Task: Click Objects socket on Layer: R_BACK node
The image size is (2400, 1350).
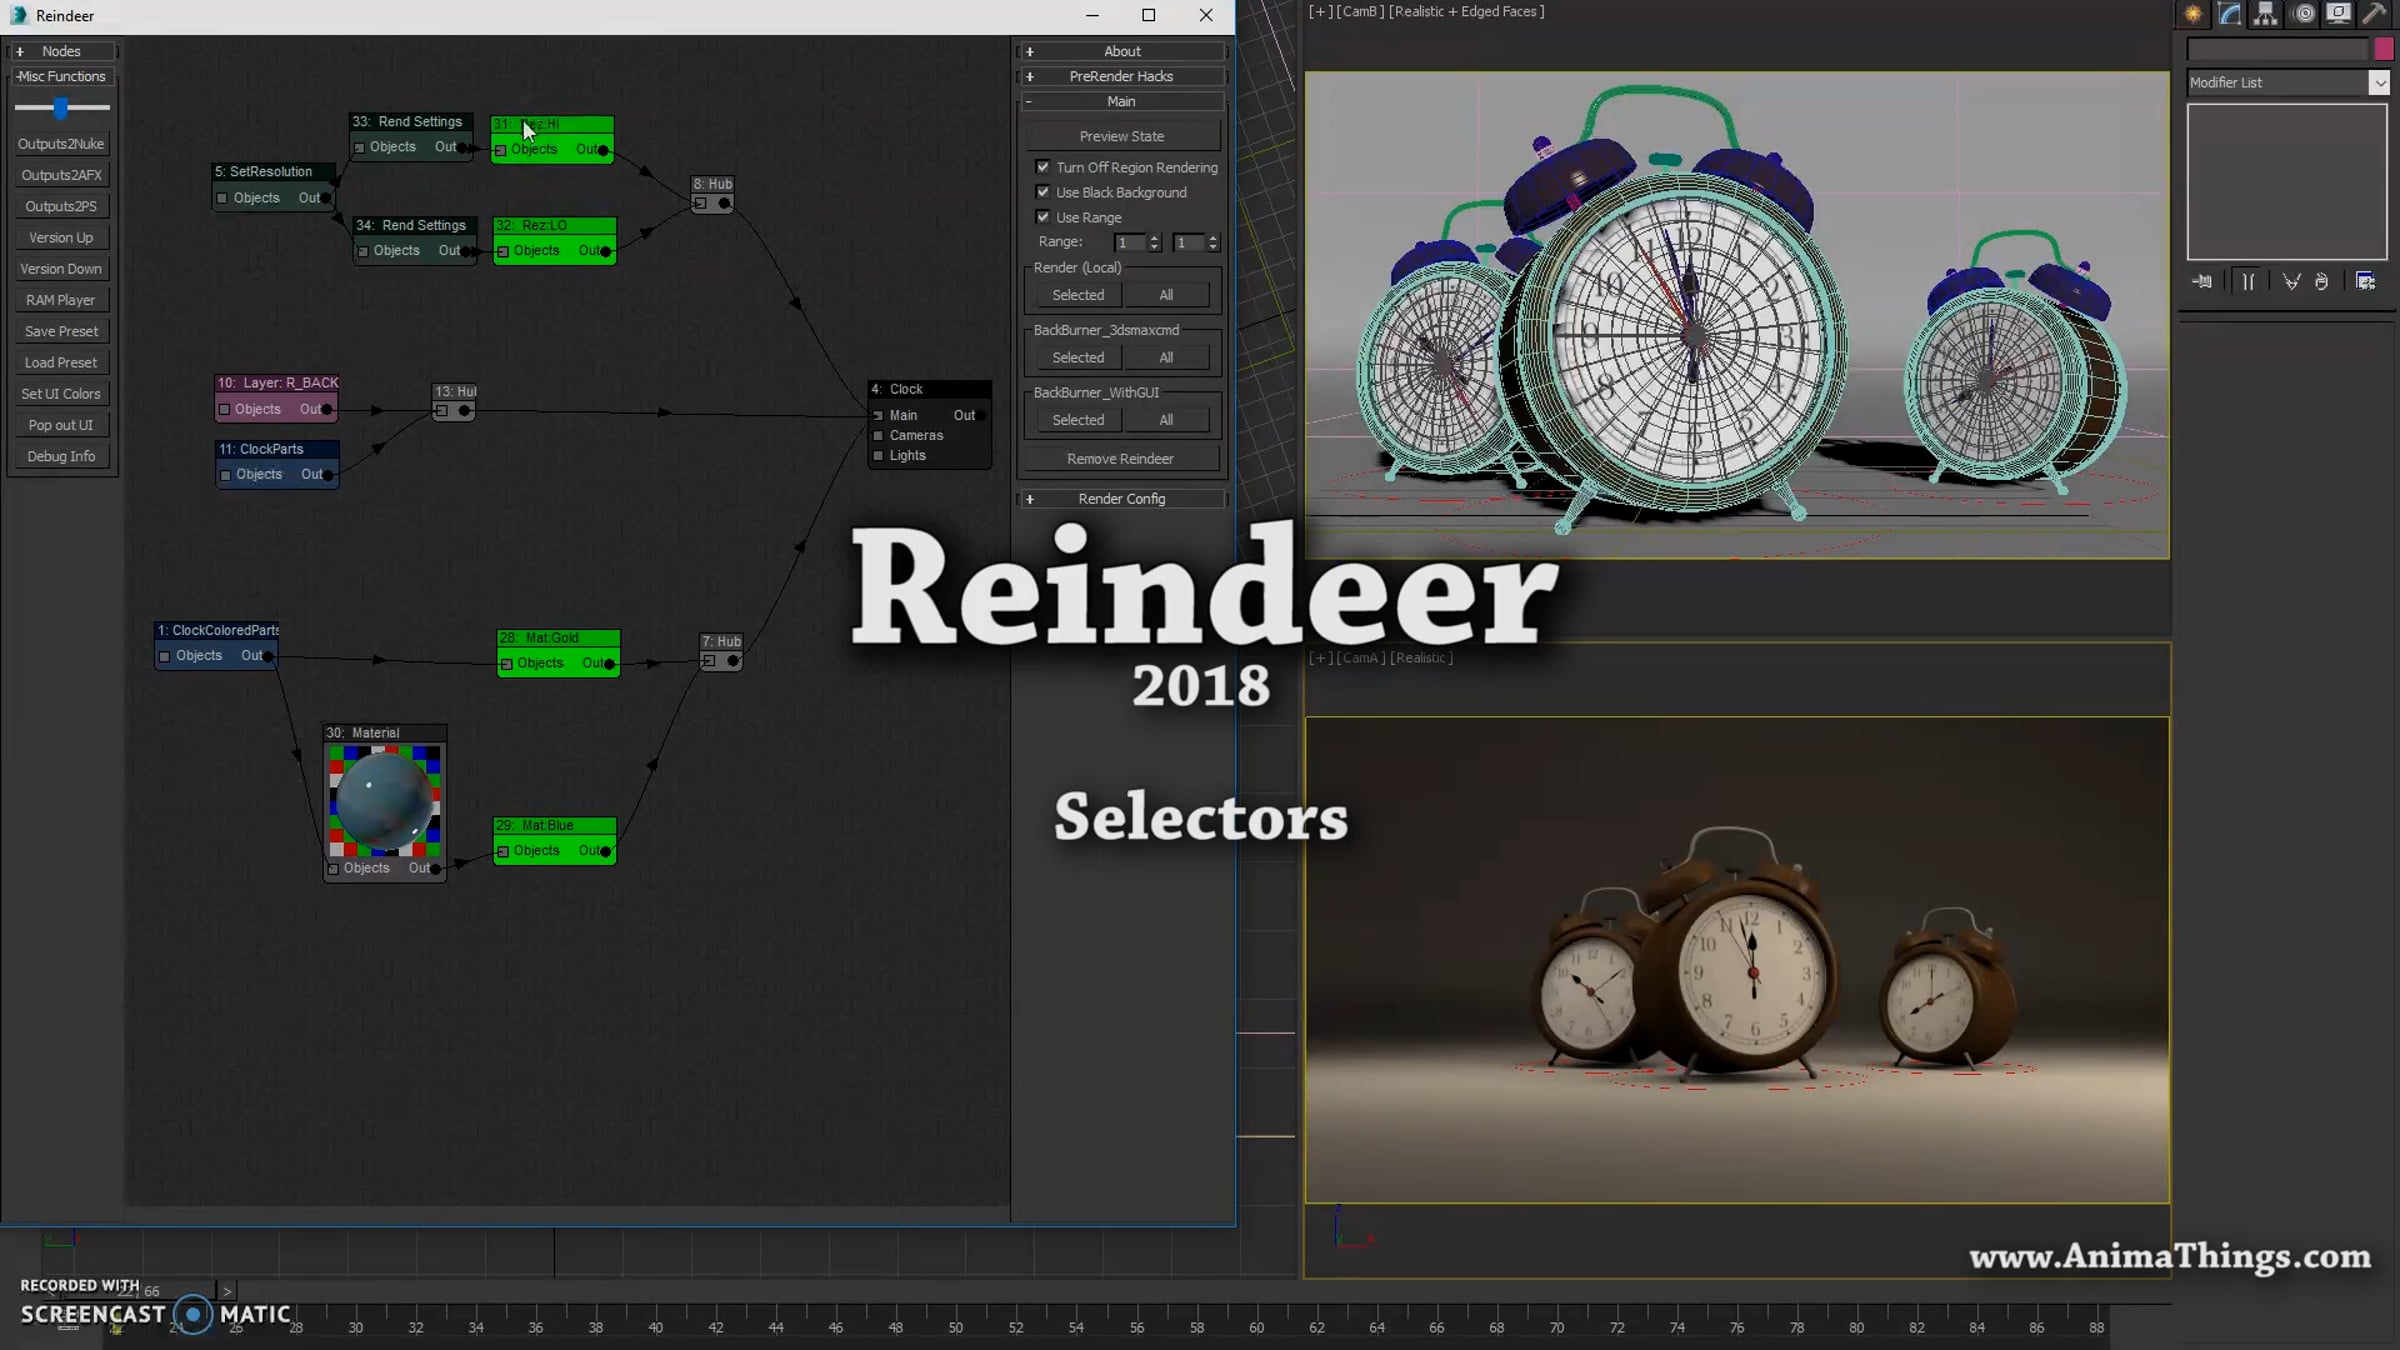Action: 224,410
